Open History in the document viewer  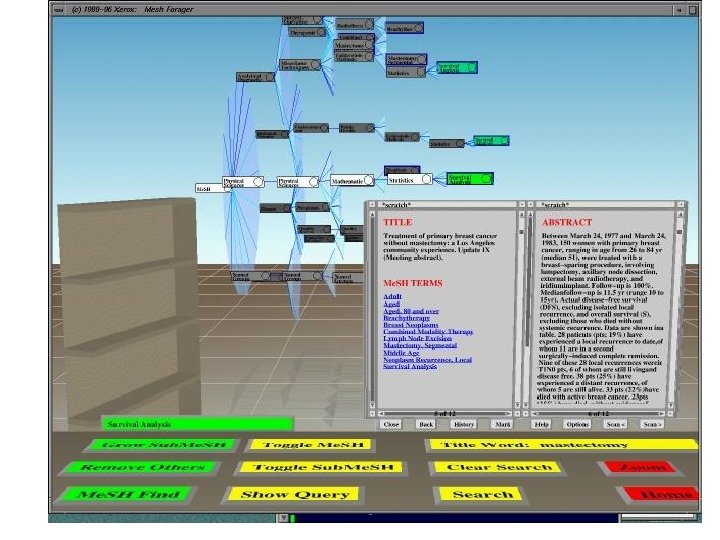coord(463,424)
